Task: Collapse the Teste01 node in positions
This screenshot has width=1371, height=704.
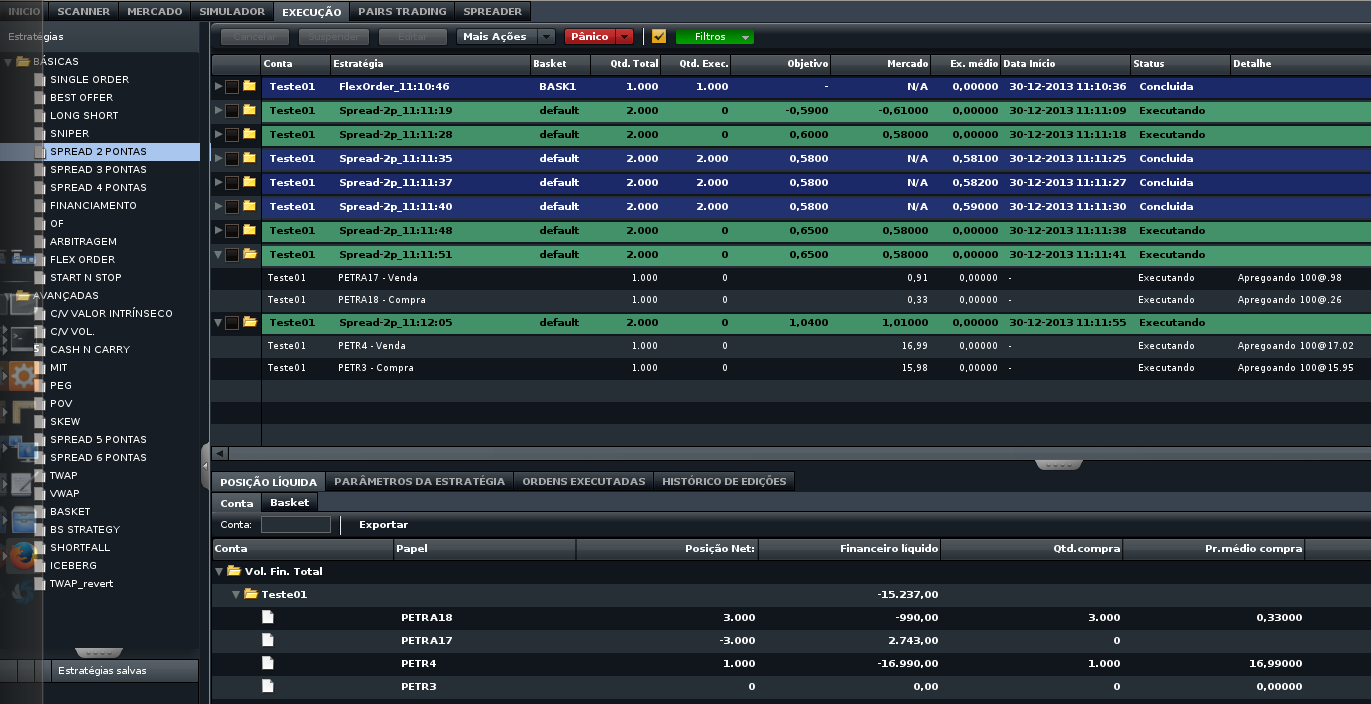Action: (x=236, y=594)
